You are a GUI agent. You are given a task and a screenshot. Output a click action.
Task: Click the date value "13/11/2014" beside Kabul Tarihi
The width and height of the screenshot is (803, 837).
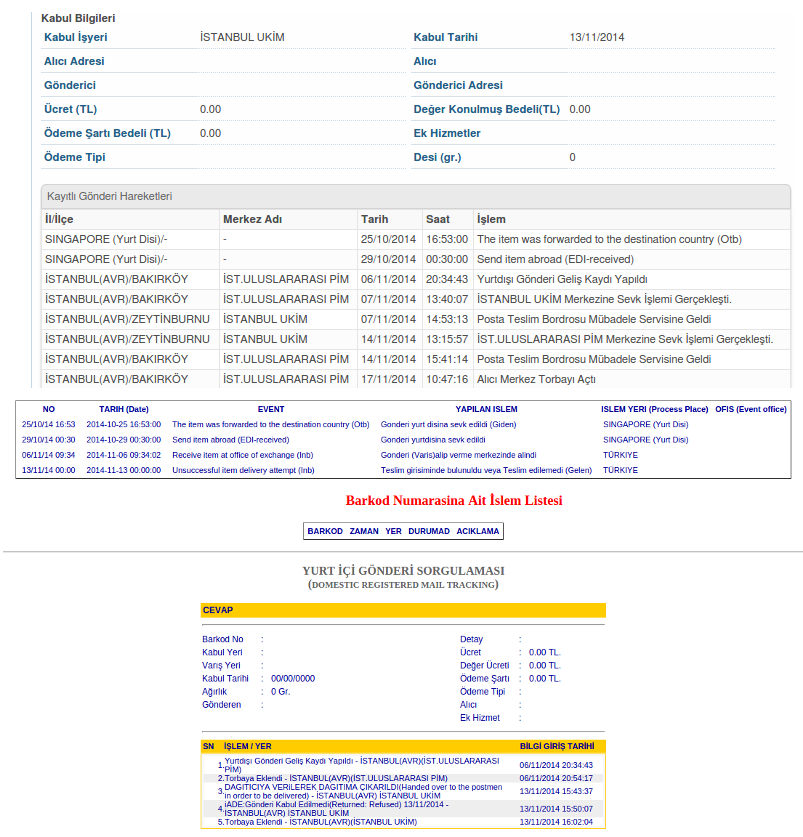[596, 37]
